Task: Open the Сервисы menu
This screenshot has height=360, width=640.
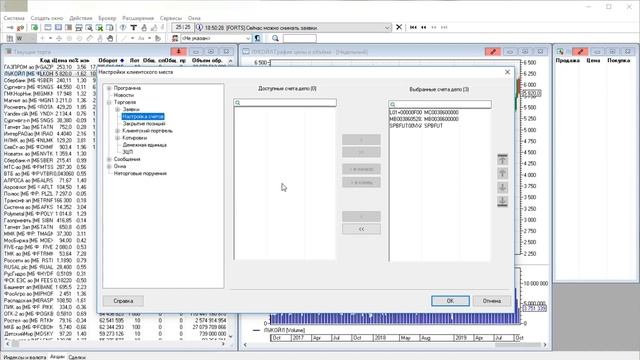Action: [171, 18]
